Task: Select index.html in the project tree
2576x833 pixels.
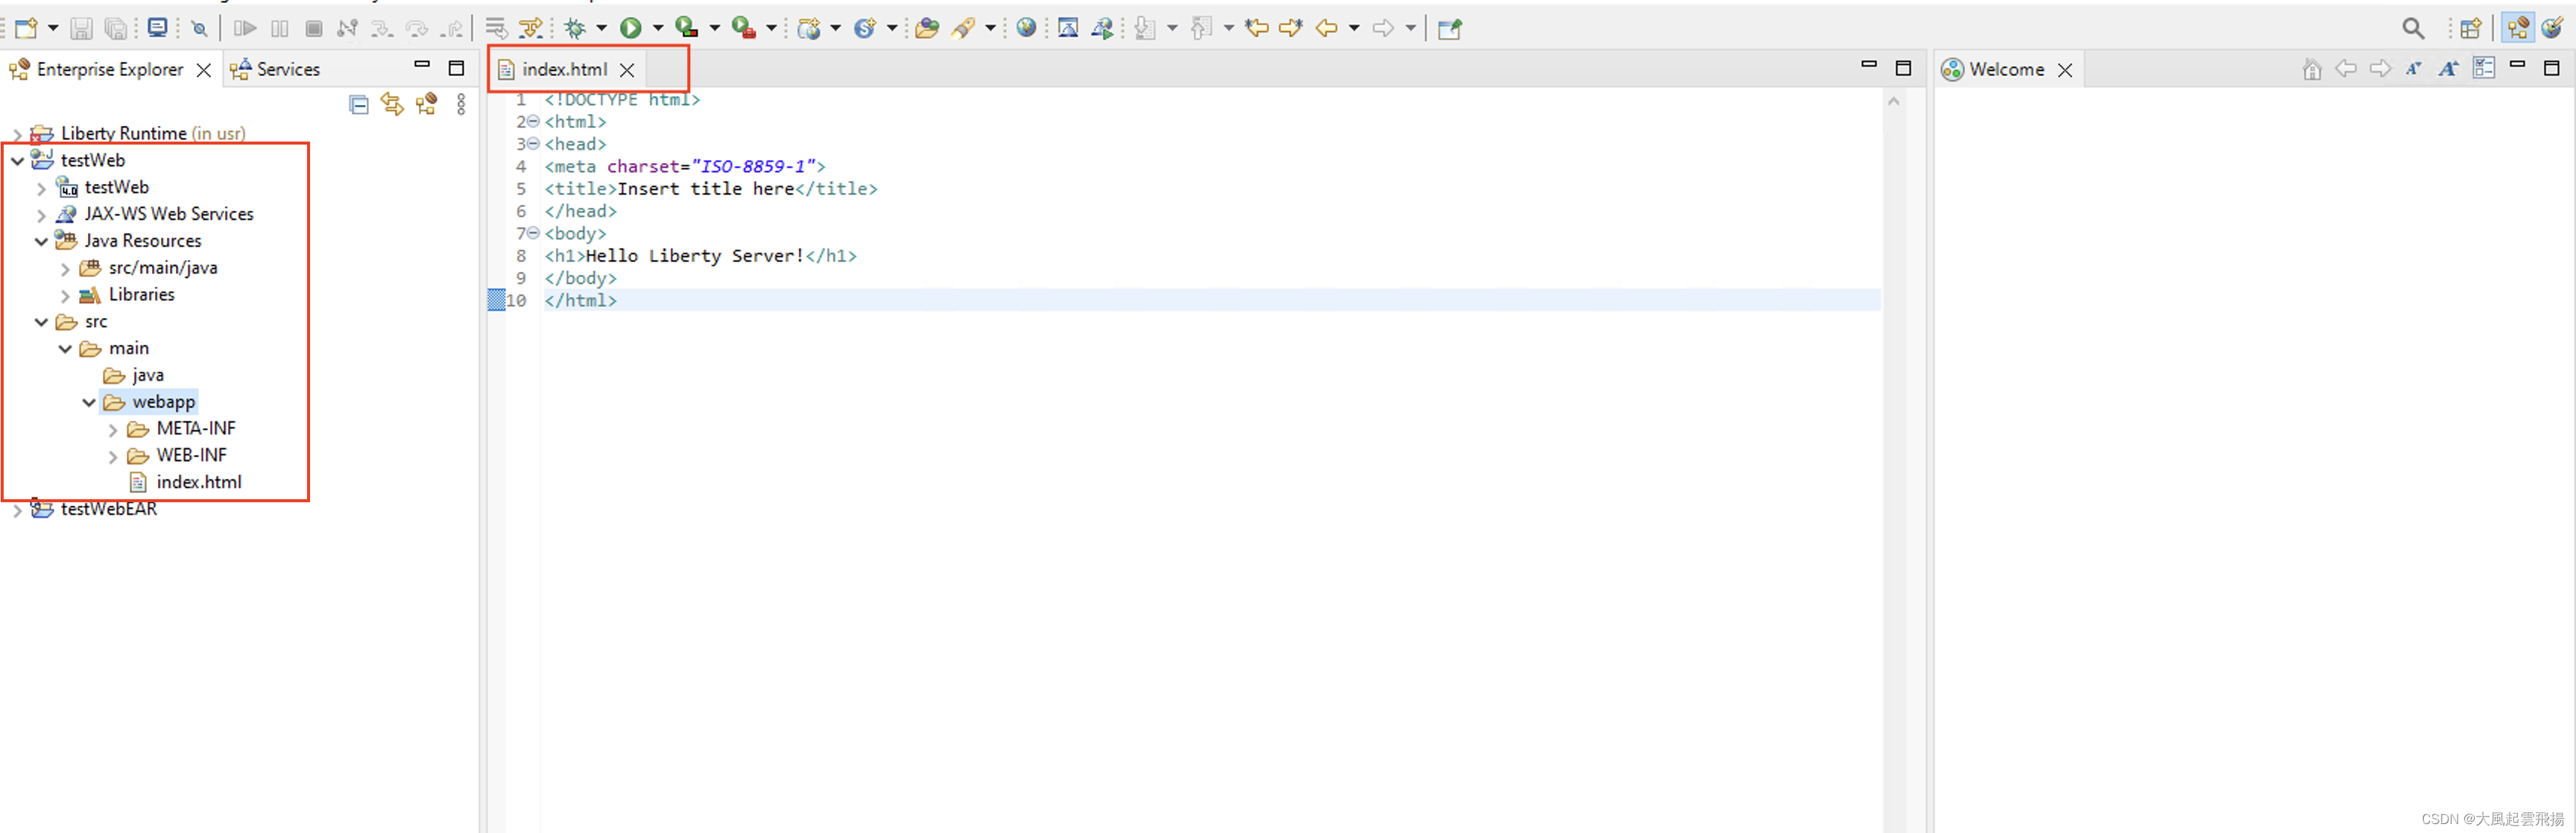Action: point(200,482)
